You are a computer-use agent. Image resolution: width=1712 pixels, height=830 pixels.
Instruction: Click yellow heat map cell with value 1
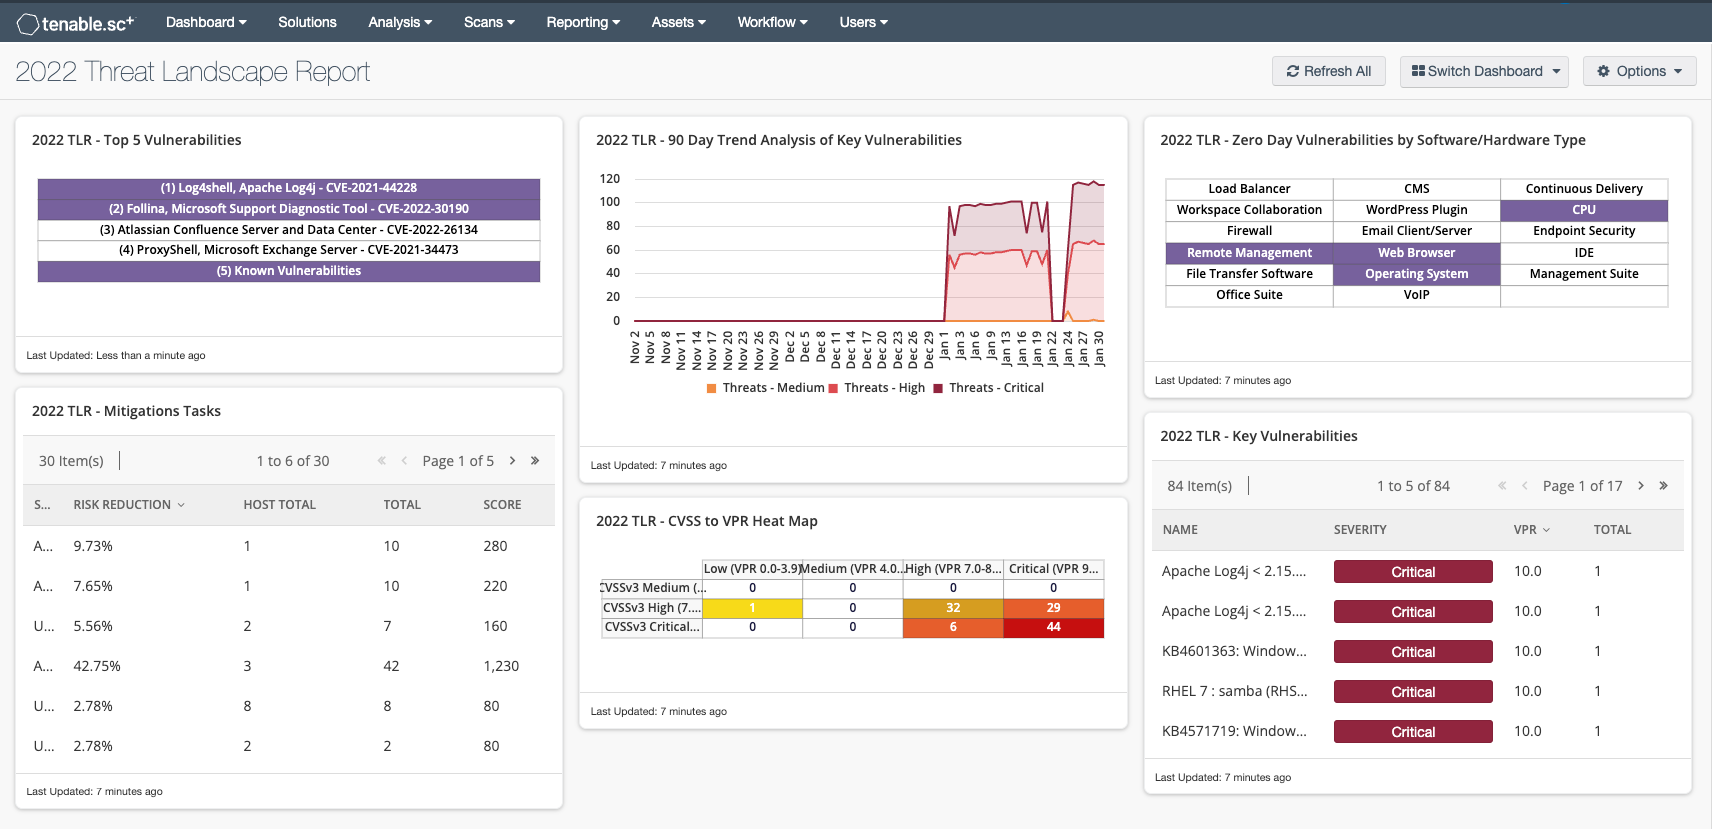tap(752, 608)
